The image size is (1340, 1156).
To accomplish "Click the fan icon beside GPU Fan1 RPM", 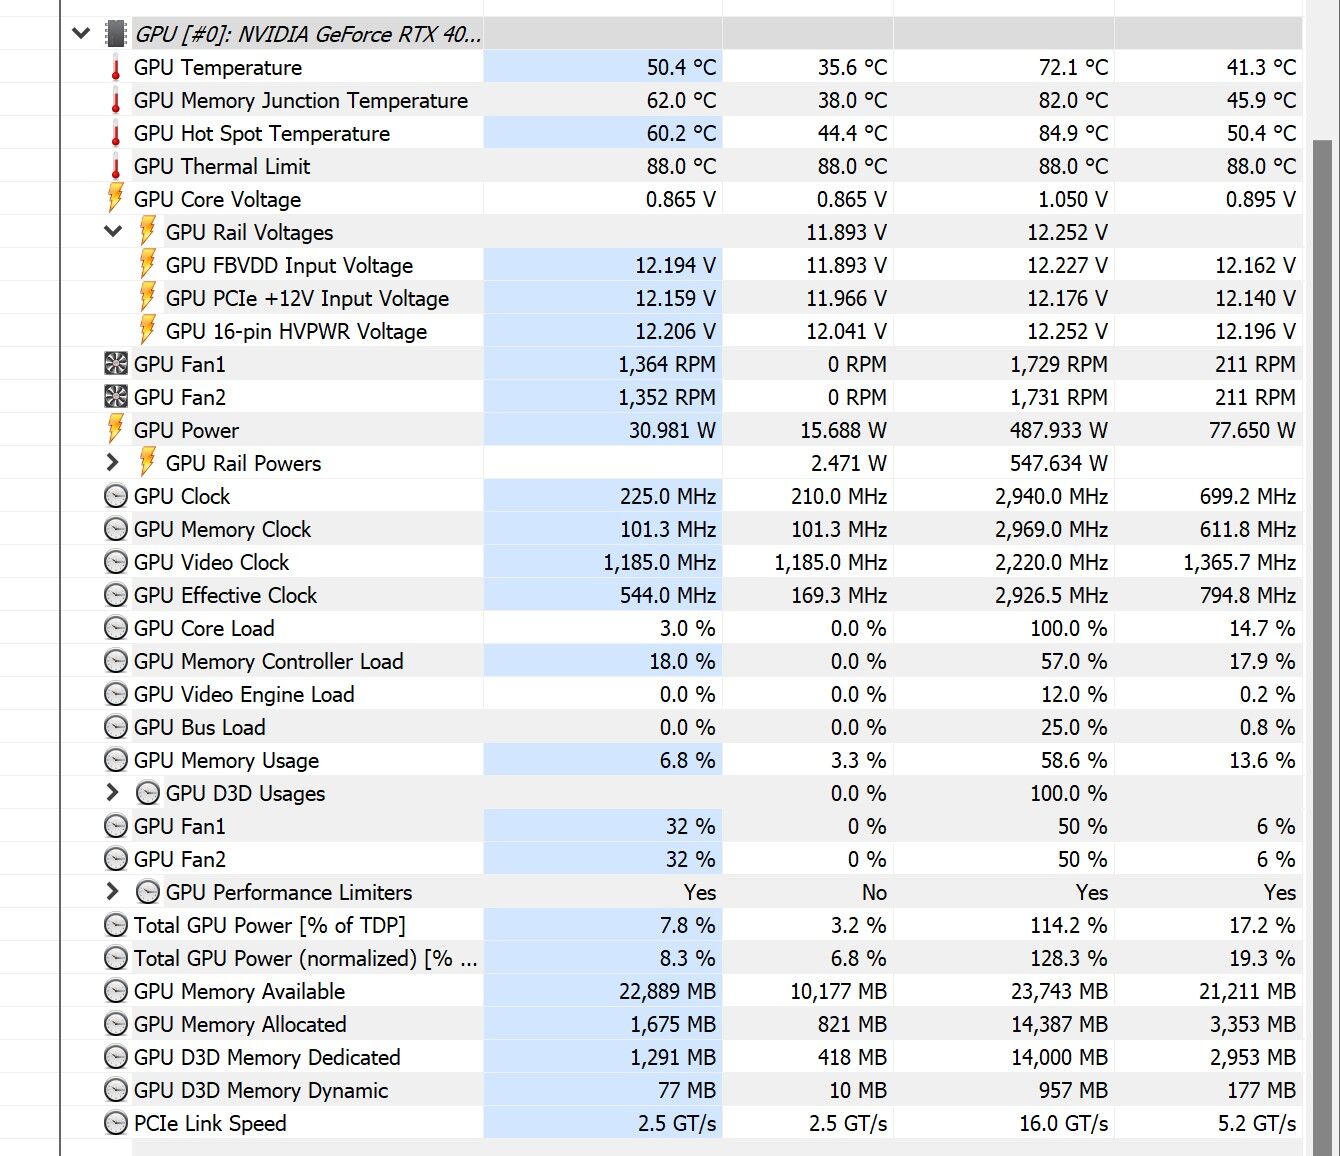I will 116,364.
